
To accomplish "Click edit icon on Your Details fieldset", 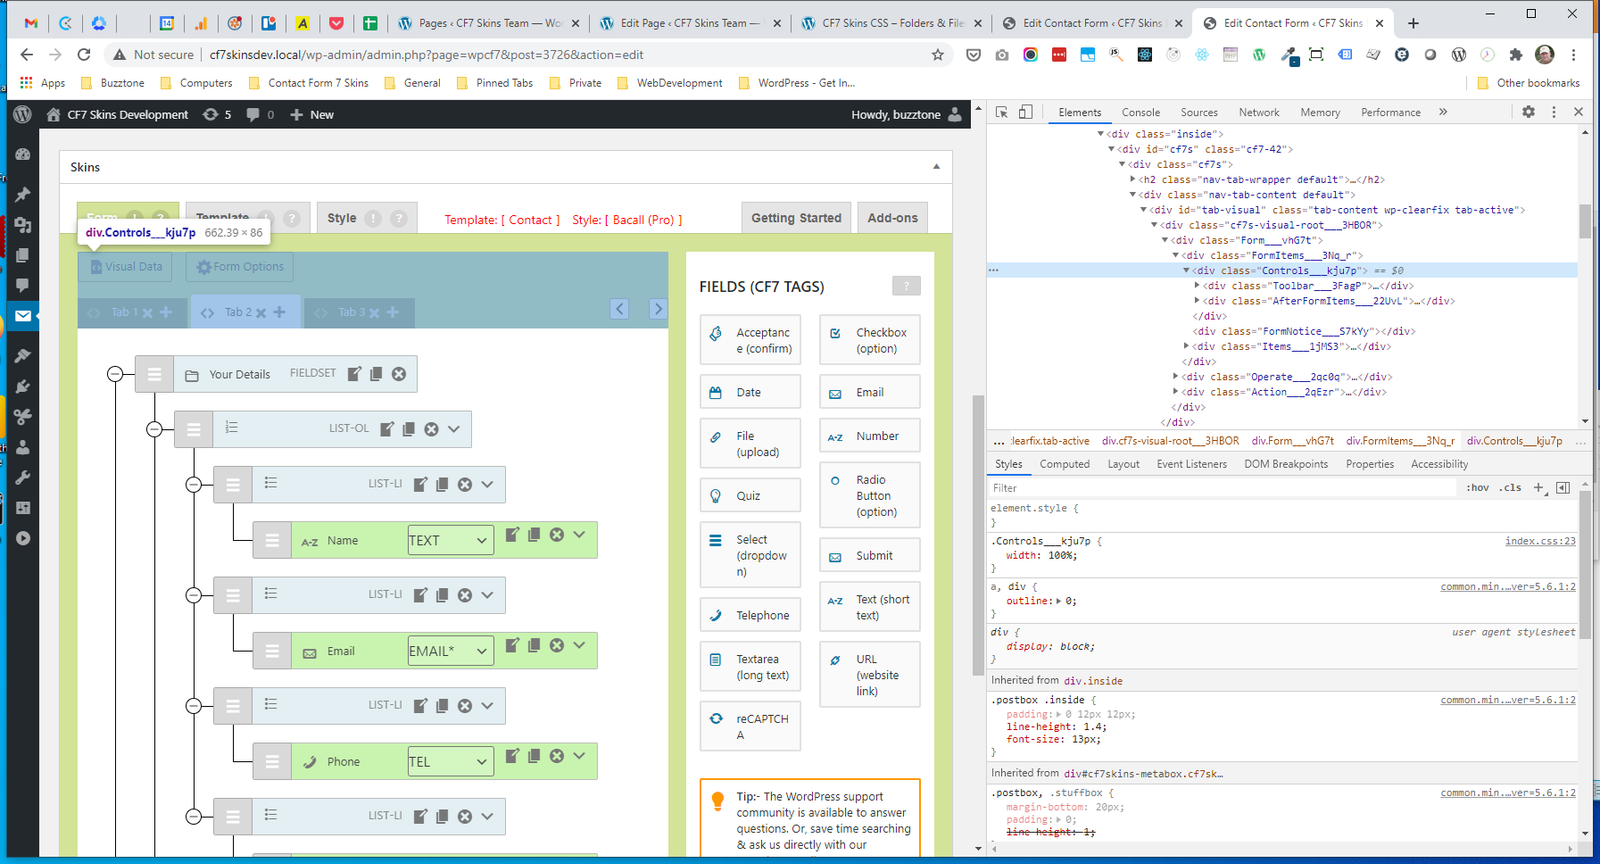I will coord(354,374).
